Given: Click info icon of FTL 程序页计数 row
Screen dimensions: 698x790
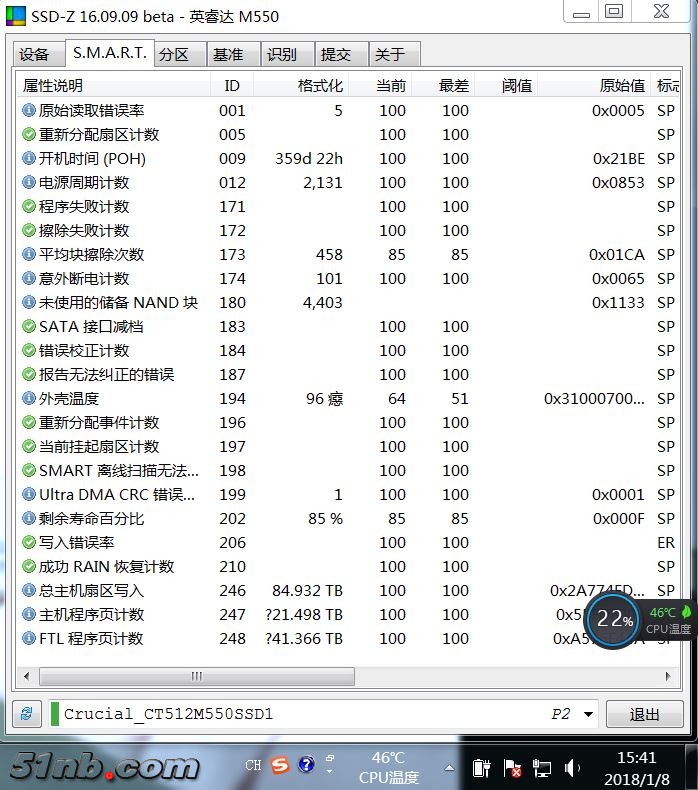Looking at the screenshot, I should pos(29,638).
